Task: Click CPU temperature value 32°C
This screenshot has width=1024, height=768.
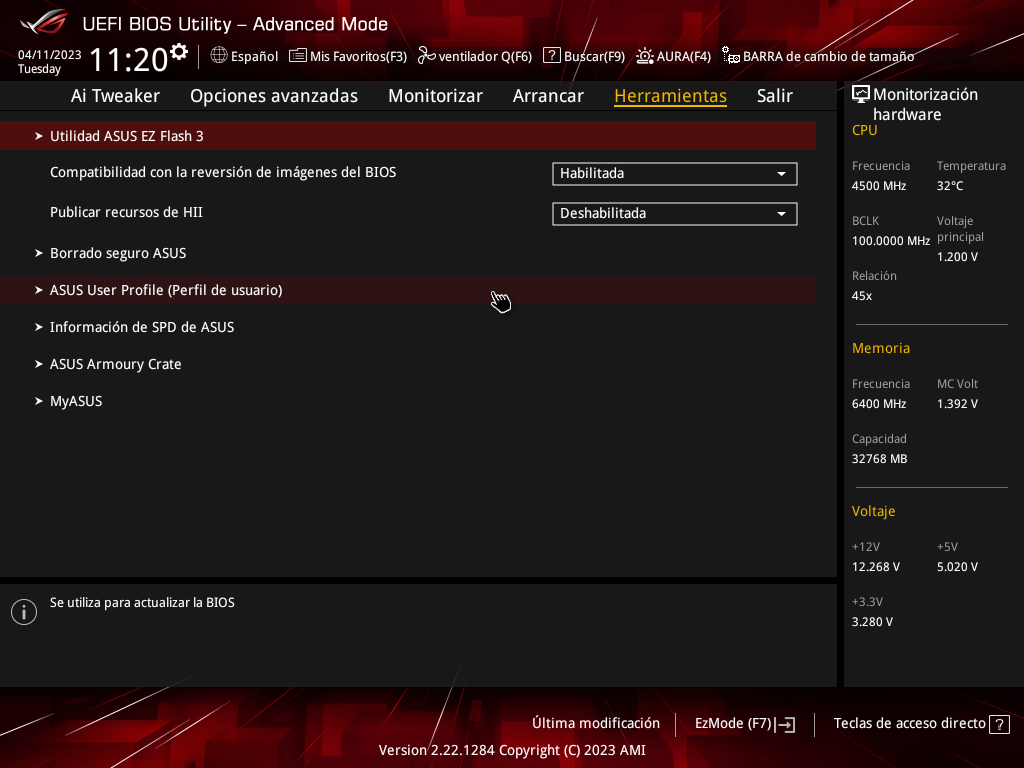Action: click(950, 186)
